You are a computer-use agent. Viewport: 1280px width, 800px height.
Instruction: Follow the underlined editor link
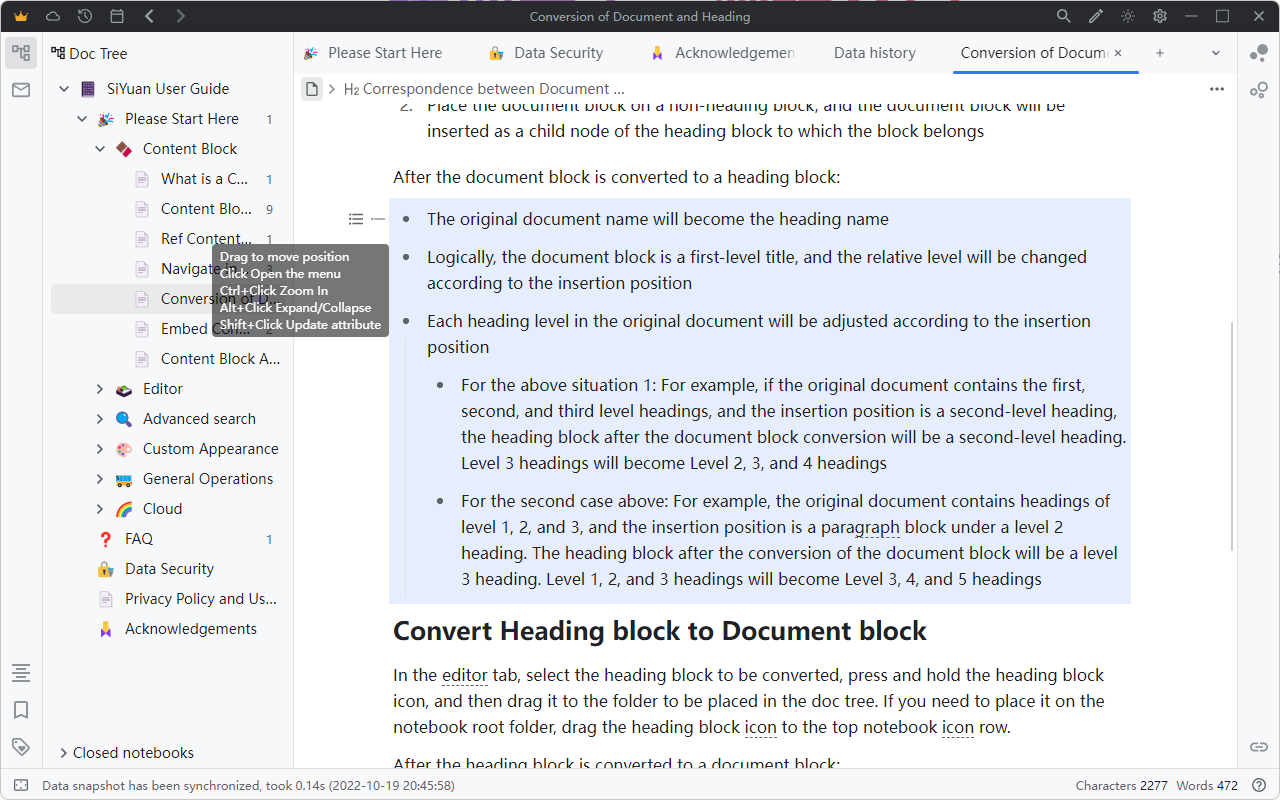[464, 675]
